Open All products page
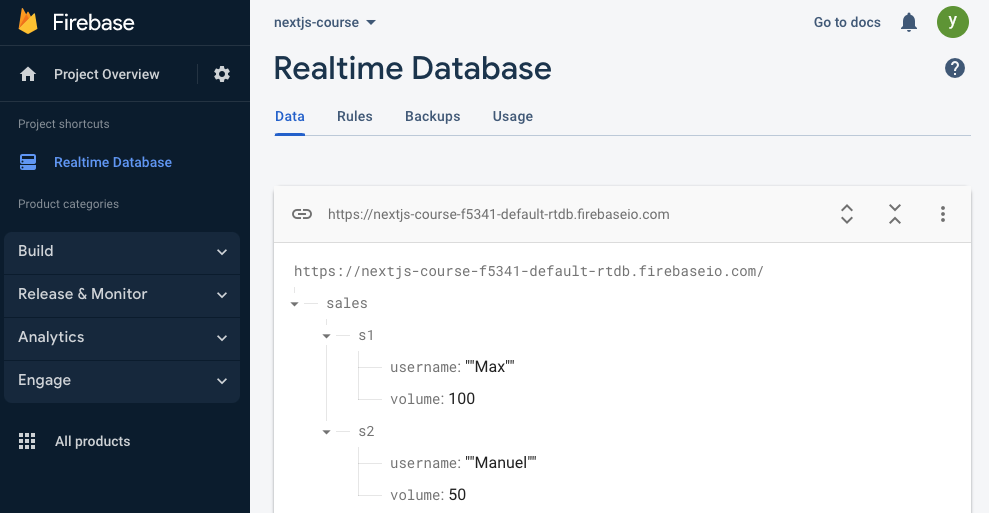The width and height of the screenshot is (989, 513). 93,441
